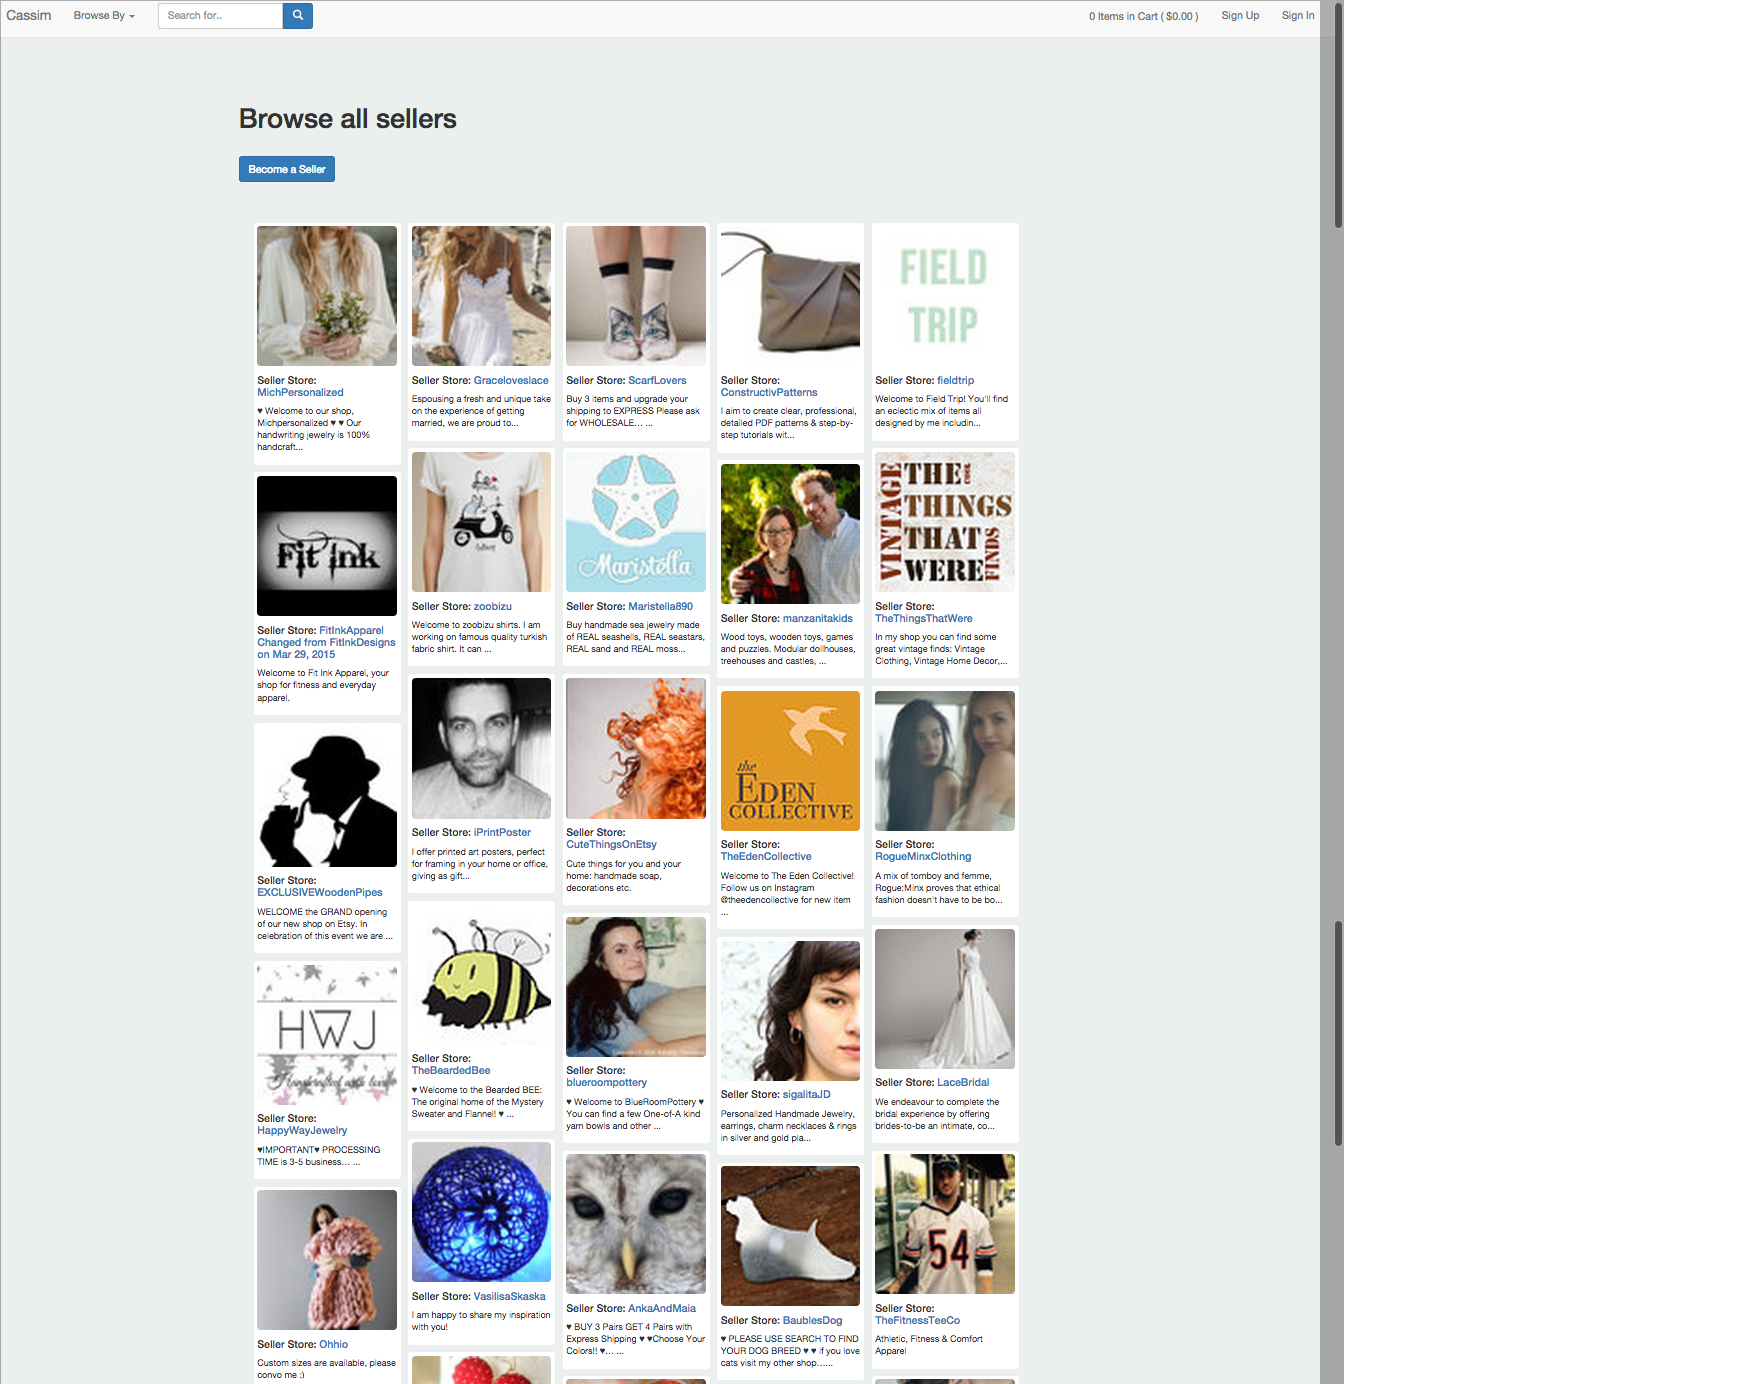
Task: Click the black-and-white bearded man portrait thumbnail
Action: [x=481, y=748]
